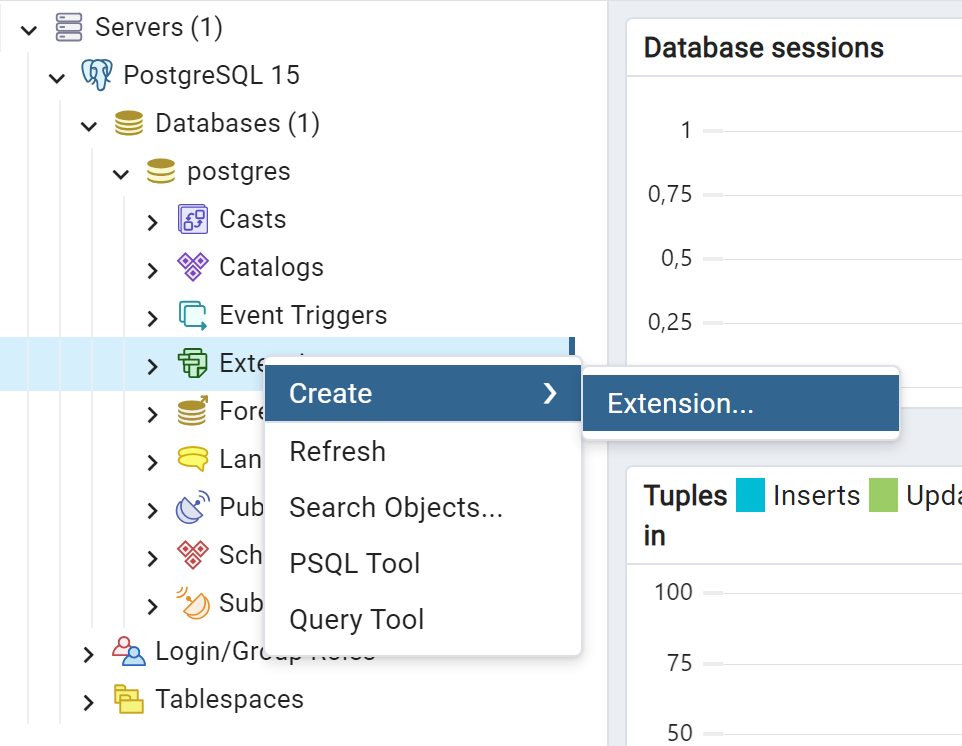Image resolution: width=962 pixels, height=746 pixels.
Task: Click the Event Triggers icon
Action: (x=193, y=315)
